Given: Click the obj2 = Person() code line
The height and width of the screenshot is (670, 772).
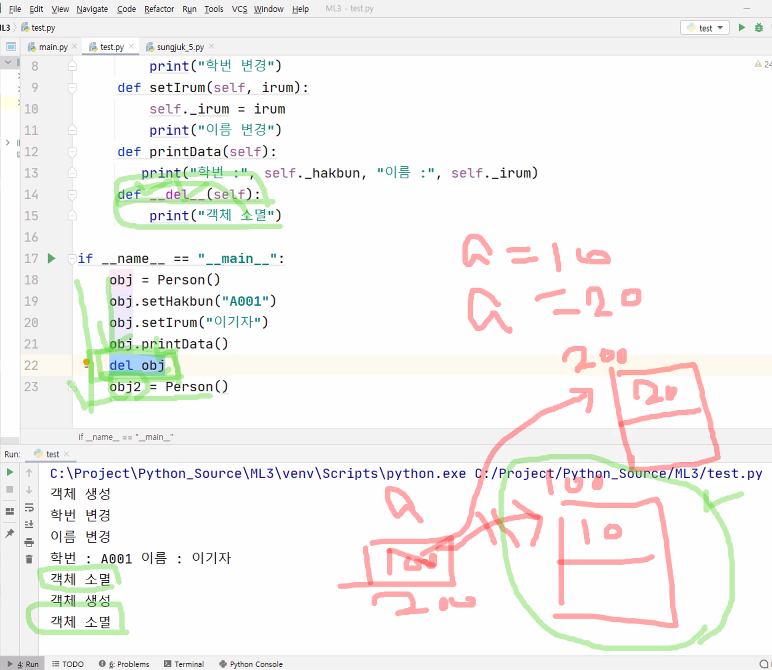Looking at the screenshot, I should coord(168,387).
